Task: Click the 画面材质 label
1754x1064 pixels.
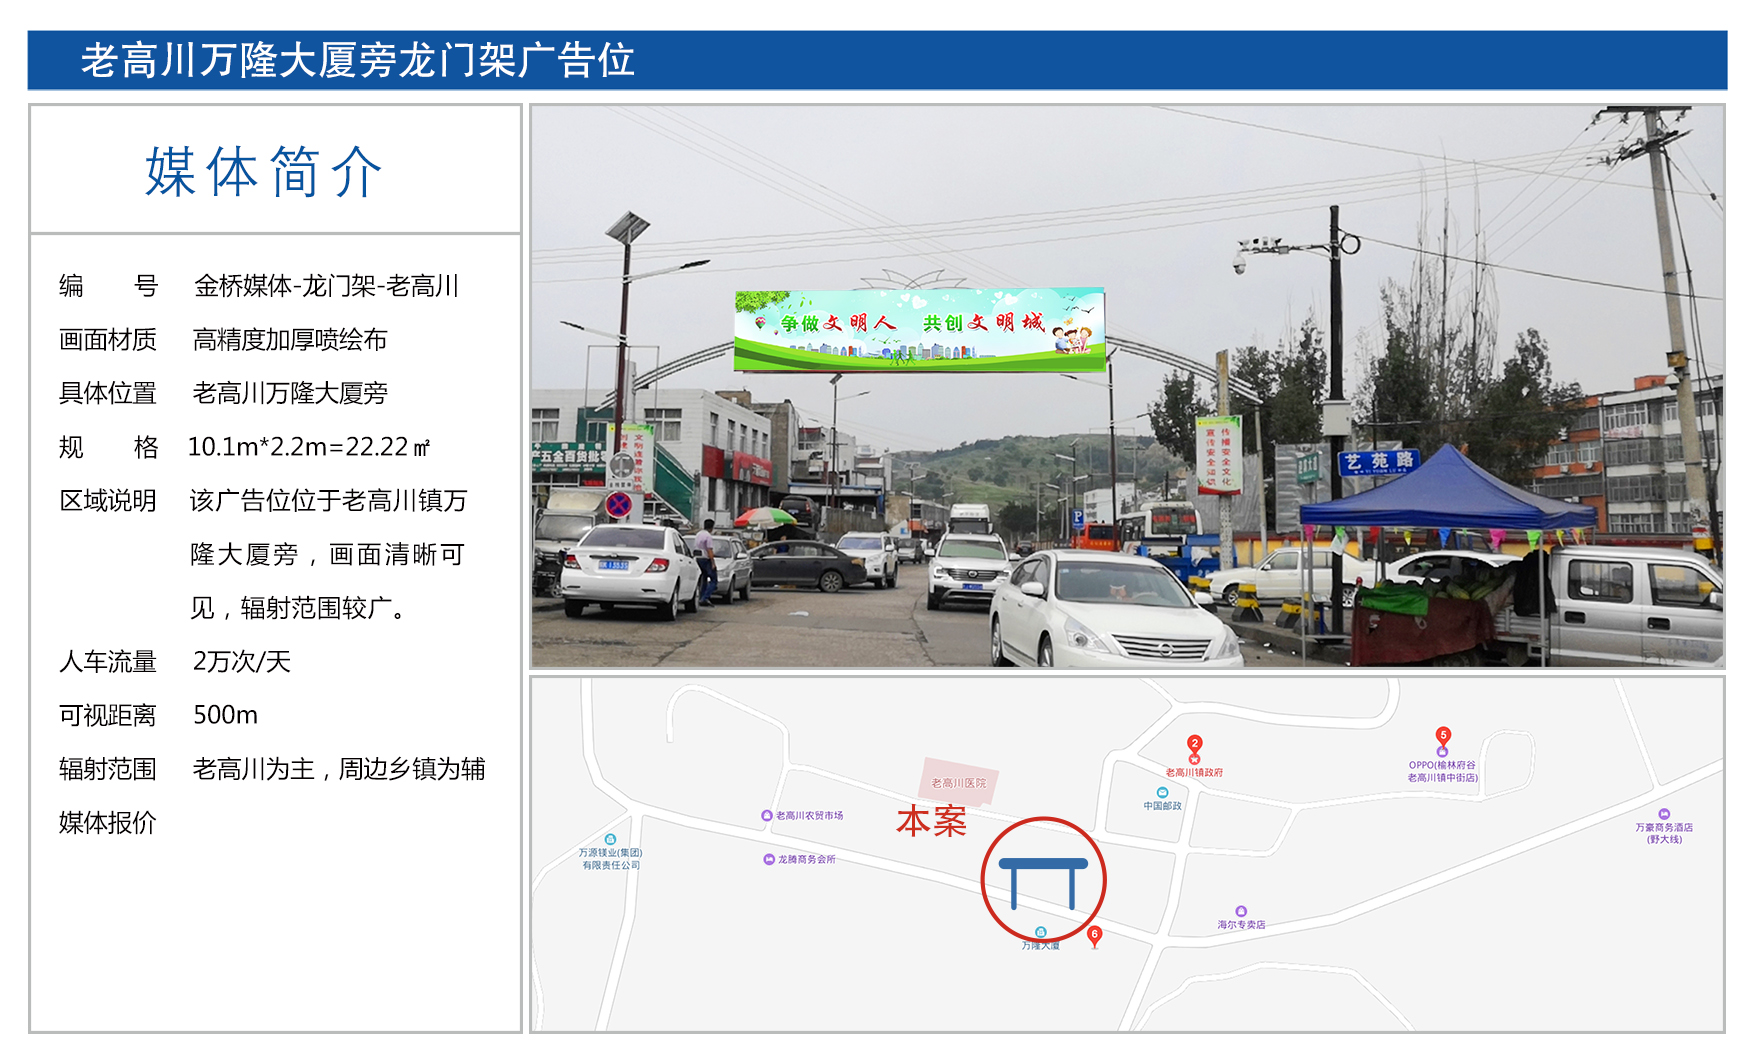Action: point(108,340)
